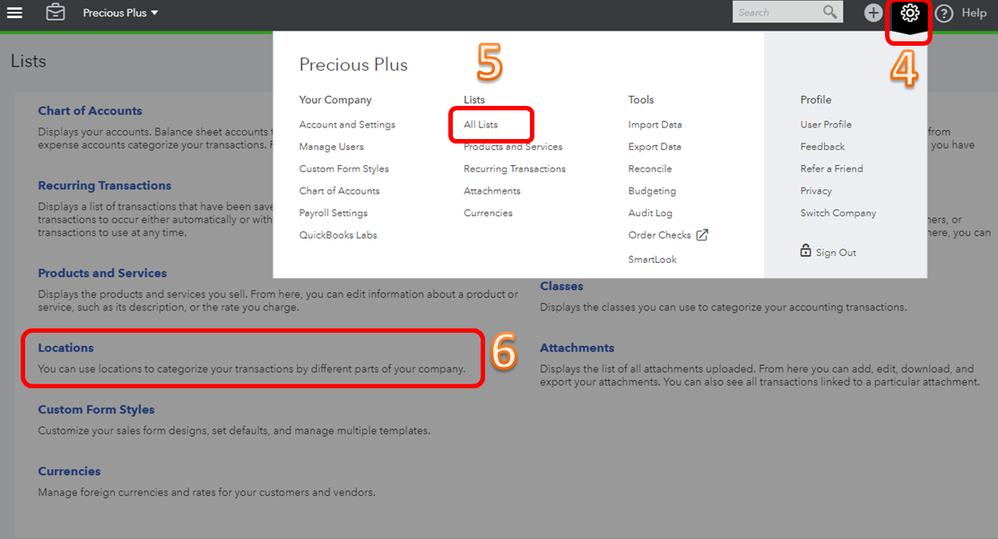This screenshot has width=998, height=539.
Task: Click the lock icon beside Sign Out
Action: pyautogui.click(x=806, y=250)
